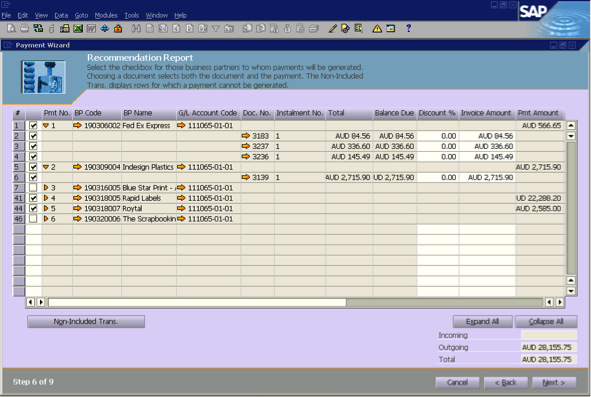This screenshot has height=397, width=591.
Task: Click the pencil form settings icon
Action: point(332,28)
